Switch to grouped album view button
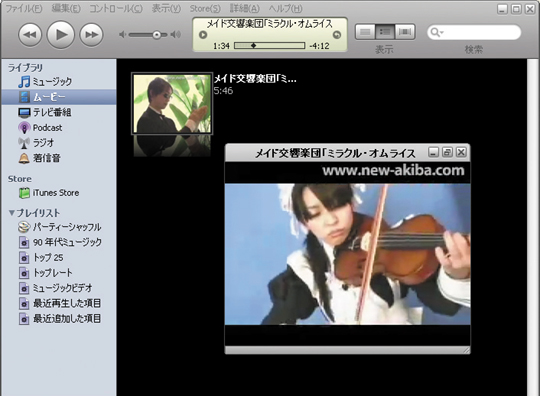Screen dimensions: 540x396 385,32
